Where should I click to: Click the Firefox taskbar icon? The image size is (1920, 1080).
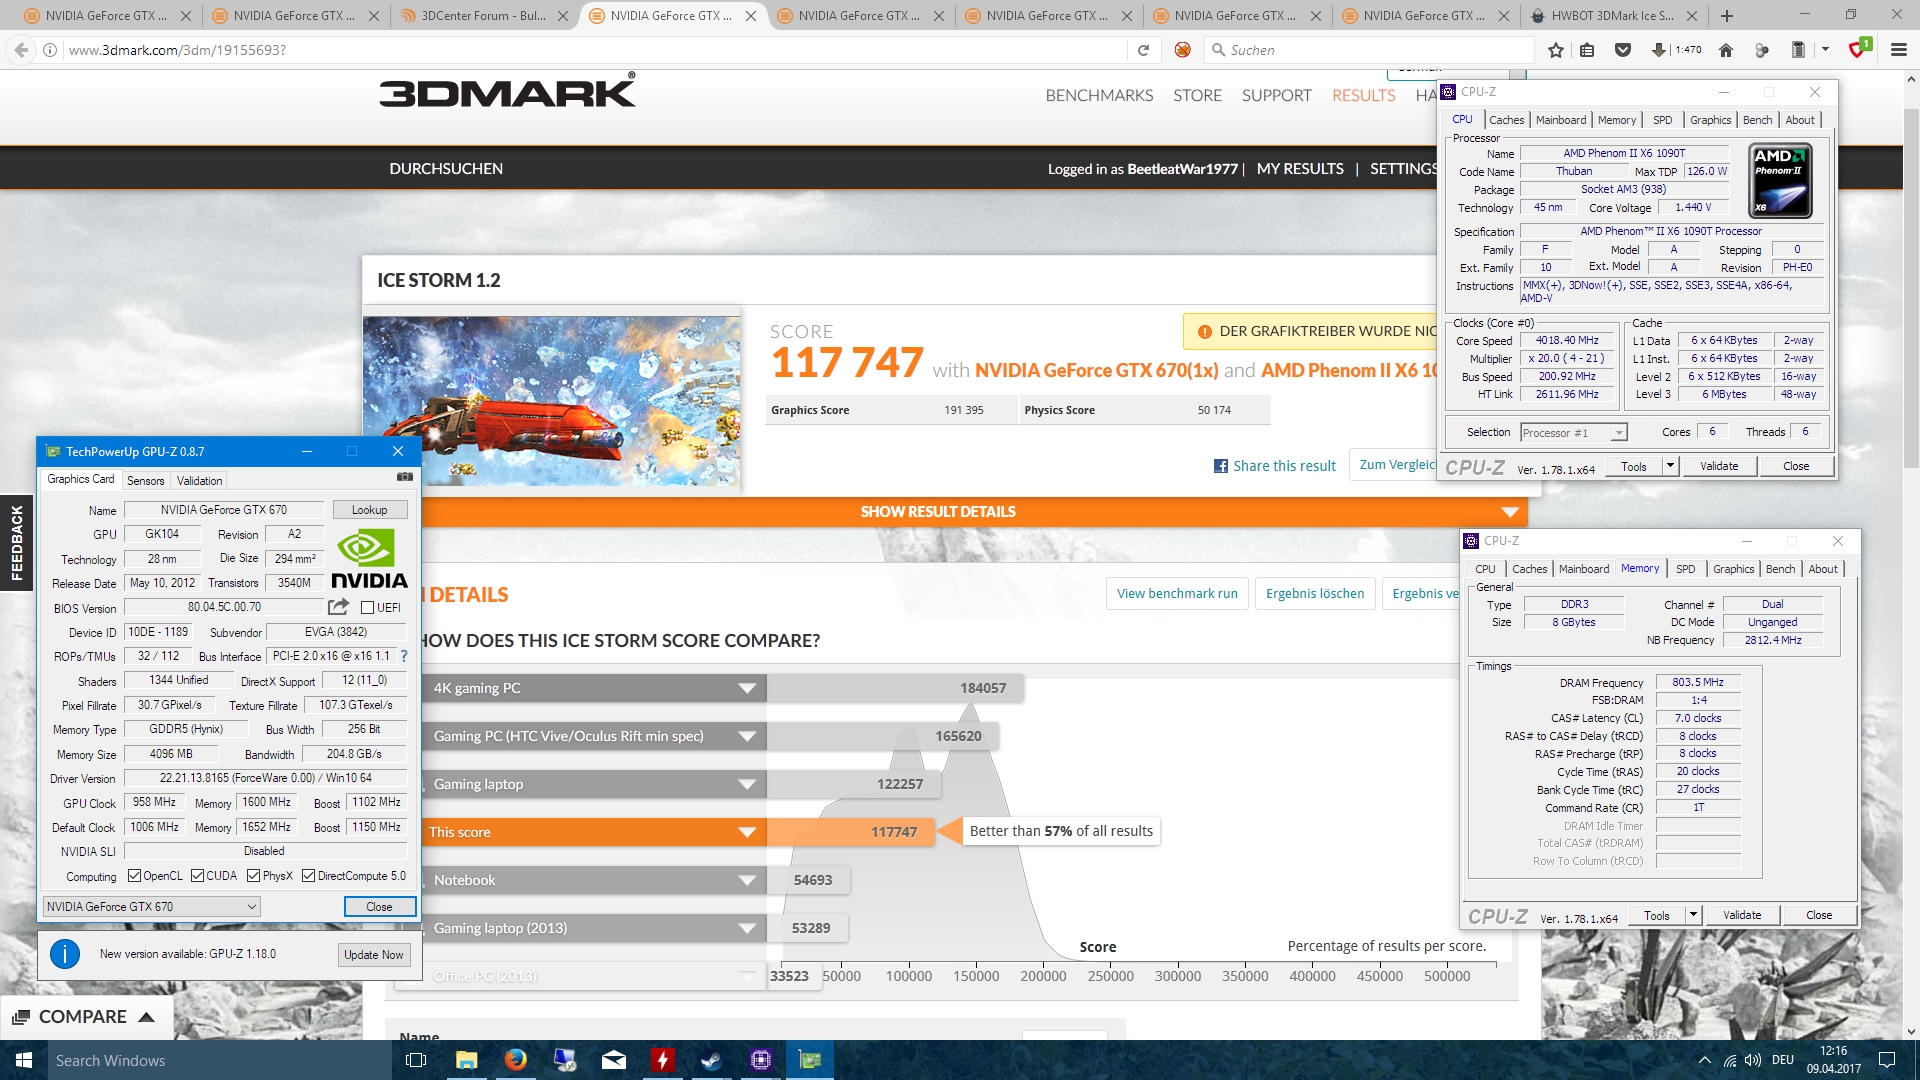coord(516,1060)
